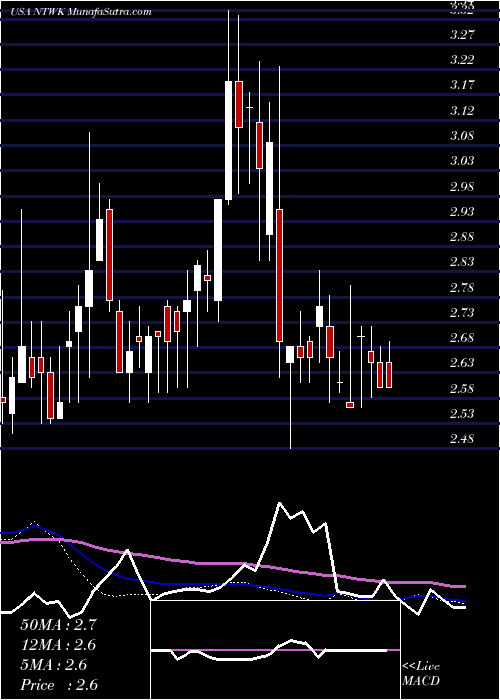Click the 3.22 price axis label
This screenshot has width=500, height=700.
[462, 60]
